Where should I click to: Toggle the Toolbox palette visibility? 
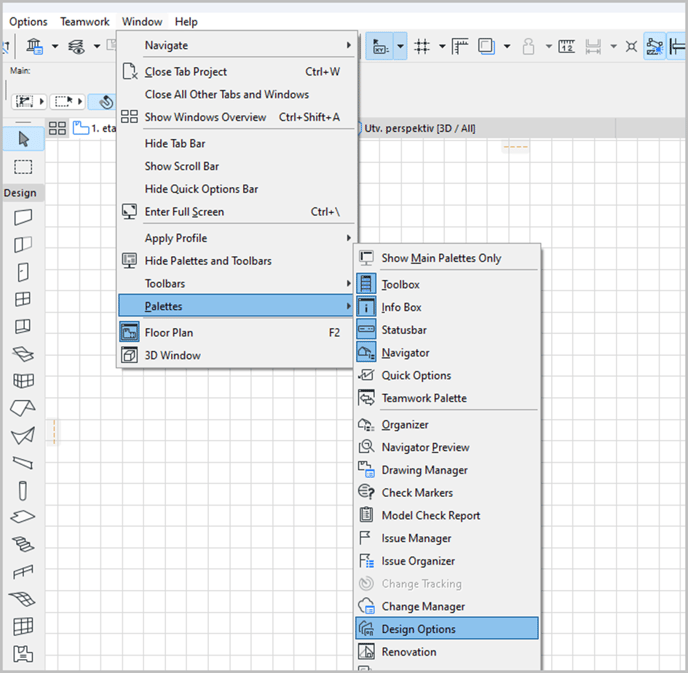tap(447, 284)
